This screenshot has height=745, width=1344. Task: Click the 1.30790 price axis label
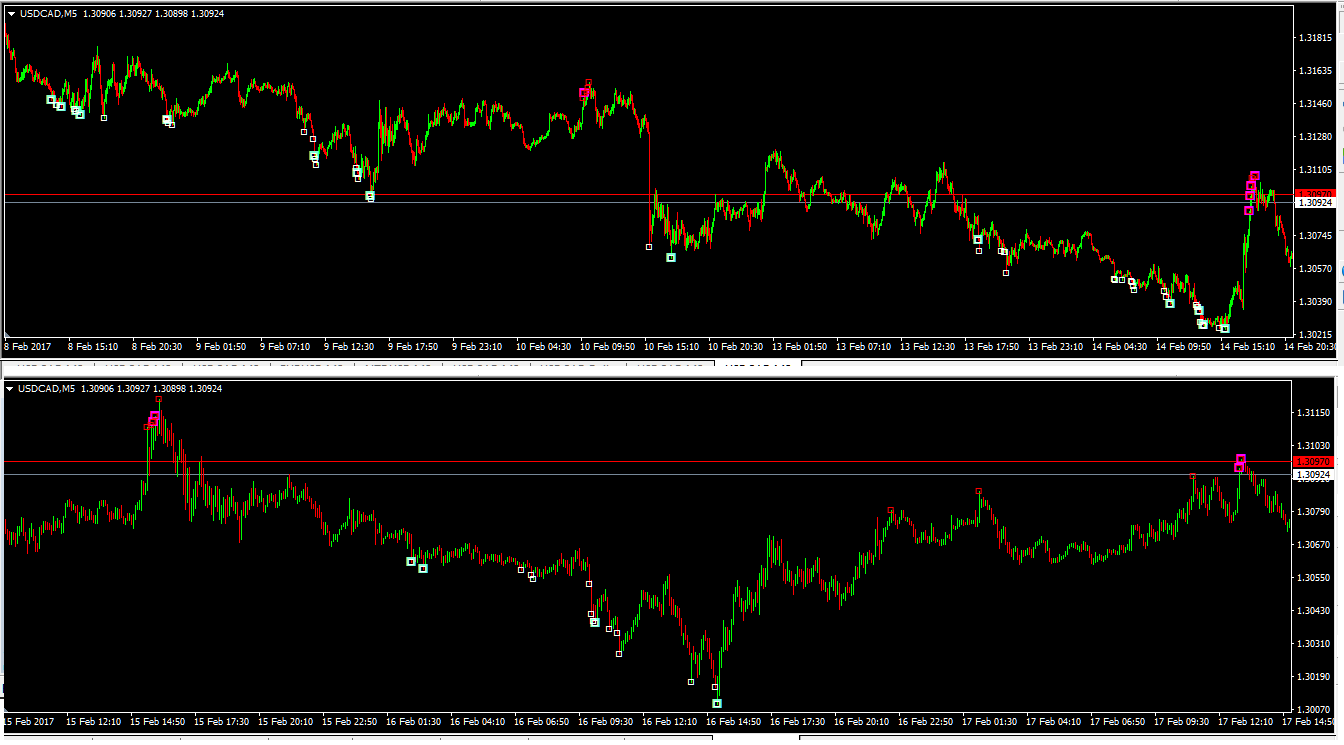pyautogui.click(x=1315, y=512)
